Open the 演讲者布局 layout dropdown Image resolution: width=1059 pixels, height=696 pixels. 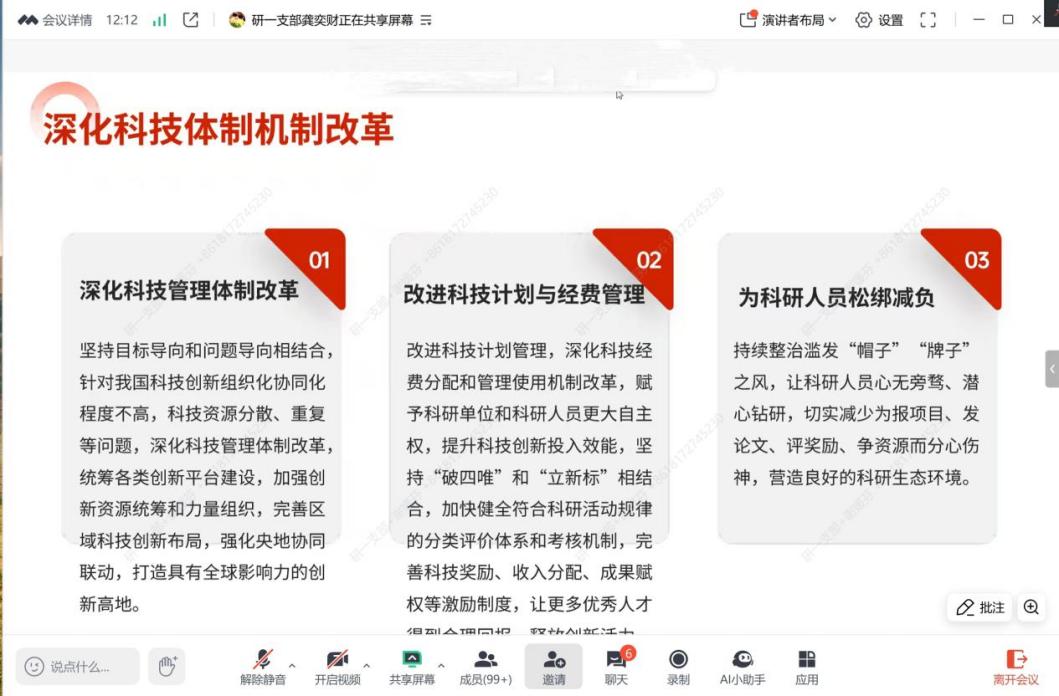tap(788, 20)
